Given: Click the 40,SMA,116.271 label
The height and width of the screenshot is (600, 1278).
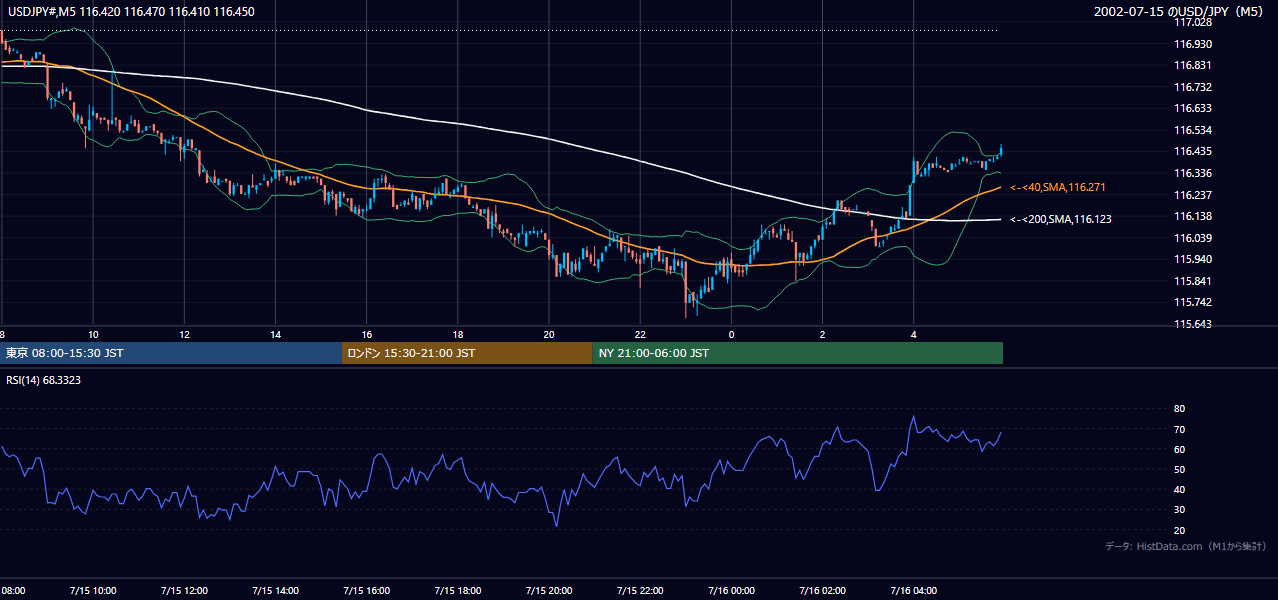Looking at the screenshot, I should tap(1058, 187).
